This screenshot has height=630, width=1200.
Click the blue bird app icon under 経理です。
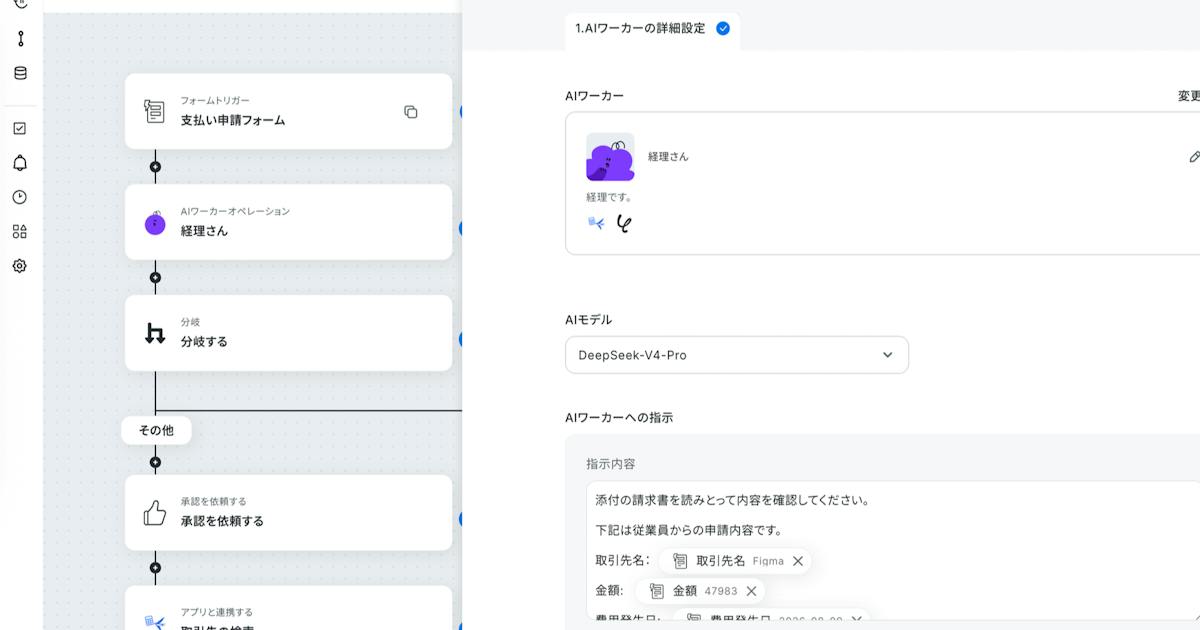[x=597, y=223]
